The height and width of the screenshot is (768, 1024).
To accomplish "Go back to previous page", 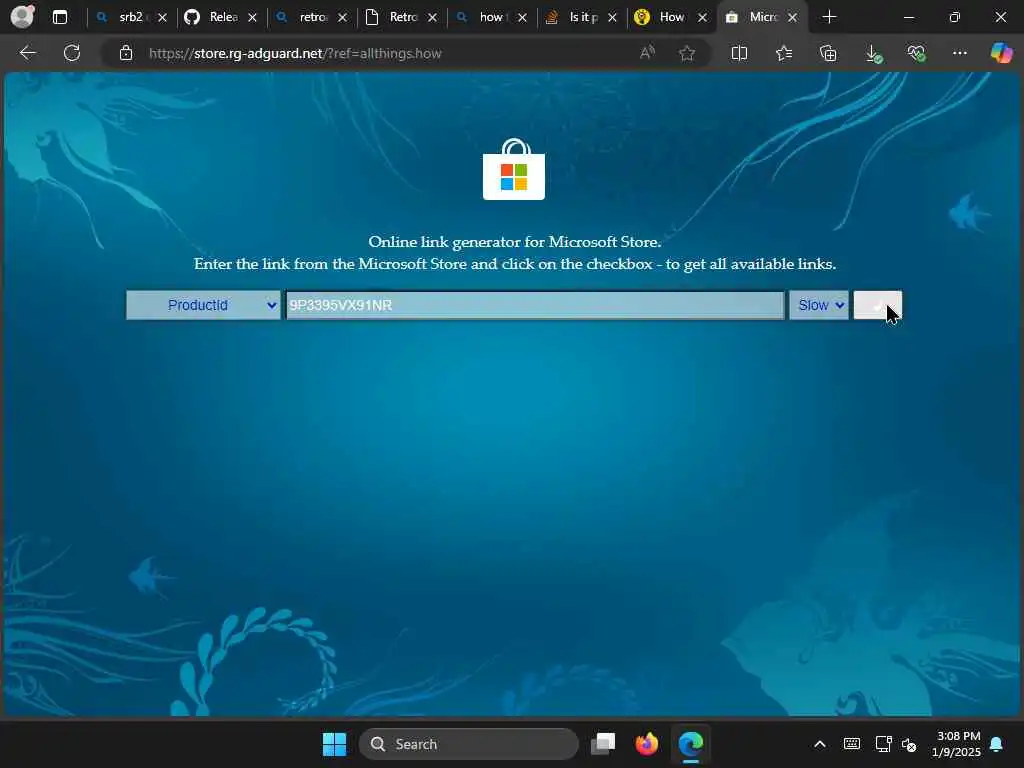I will pos(27,53).
